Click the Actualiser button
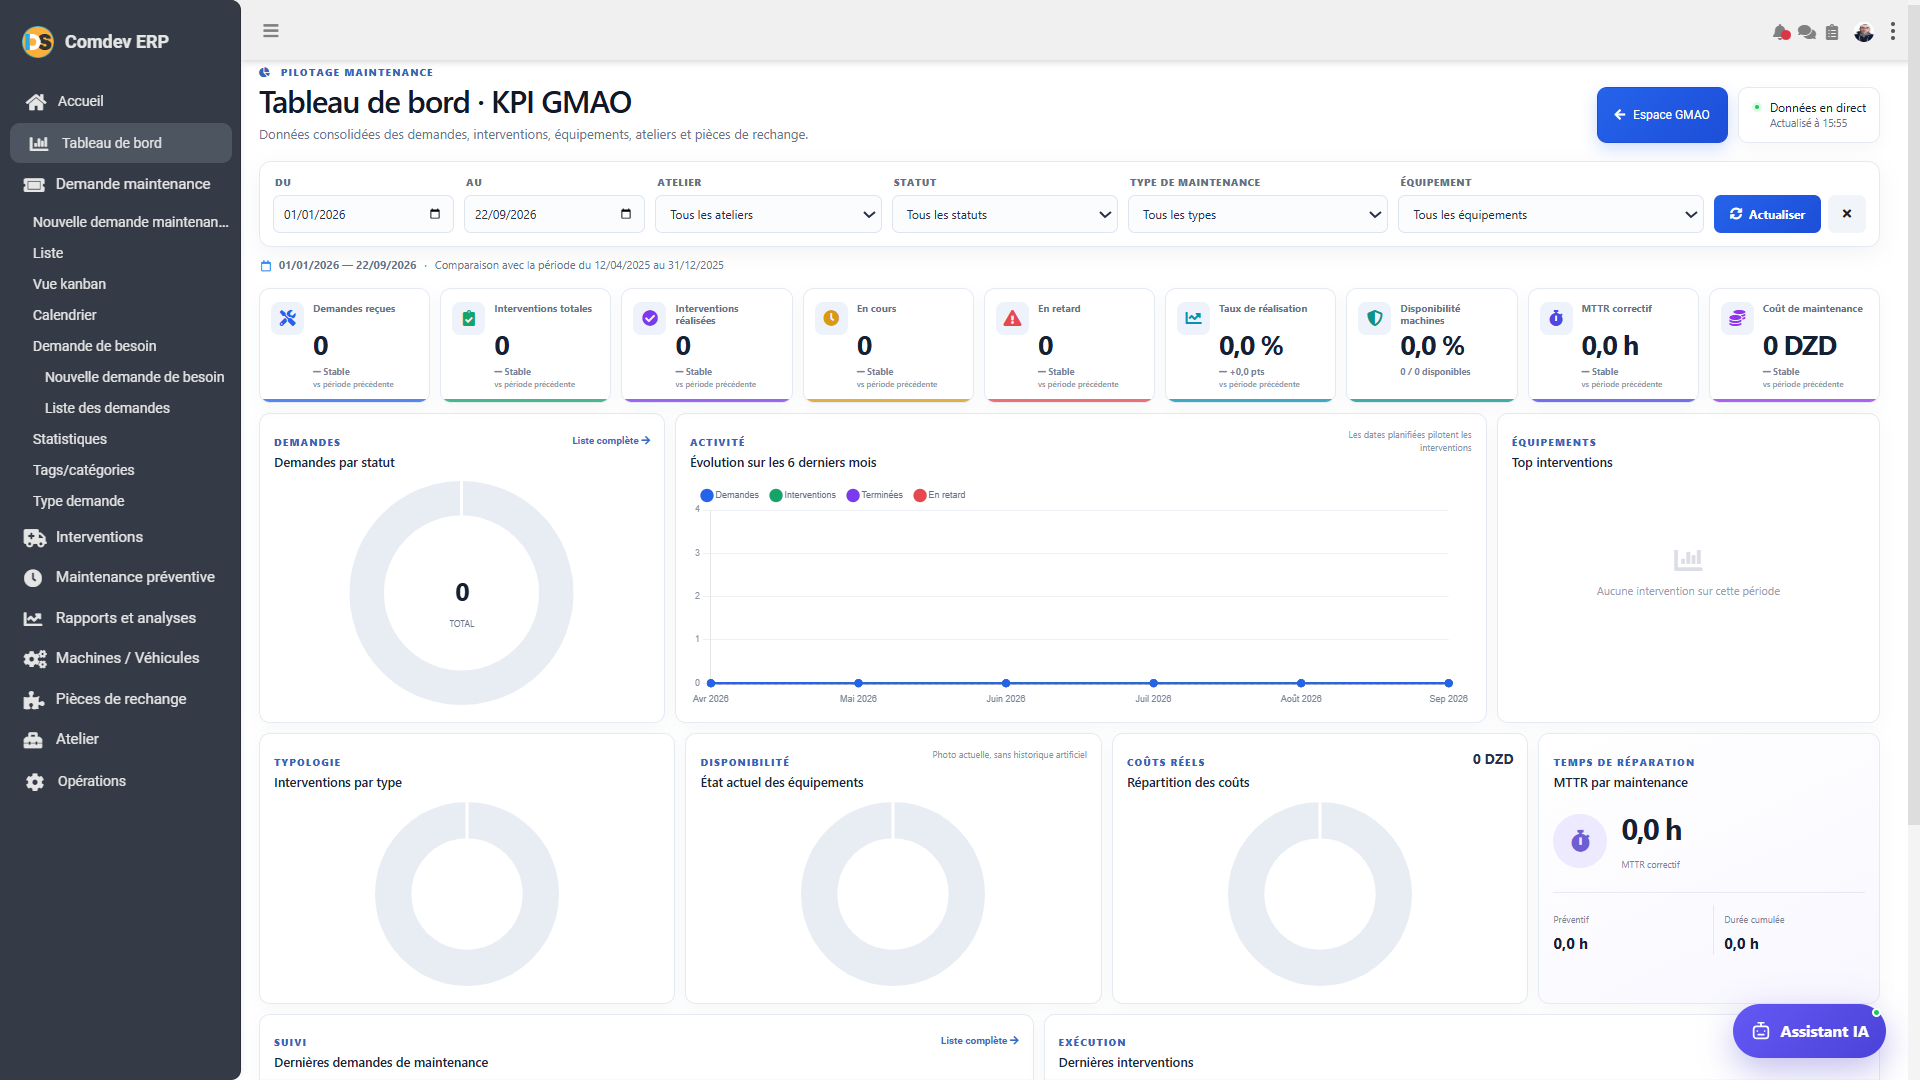 [1767, 214]
